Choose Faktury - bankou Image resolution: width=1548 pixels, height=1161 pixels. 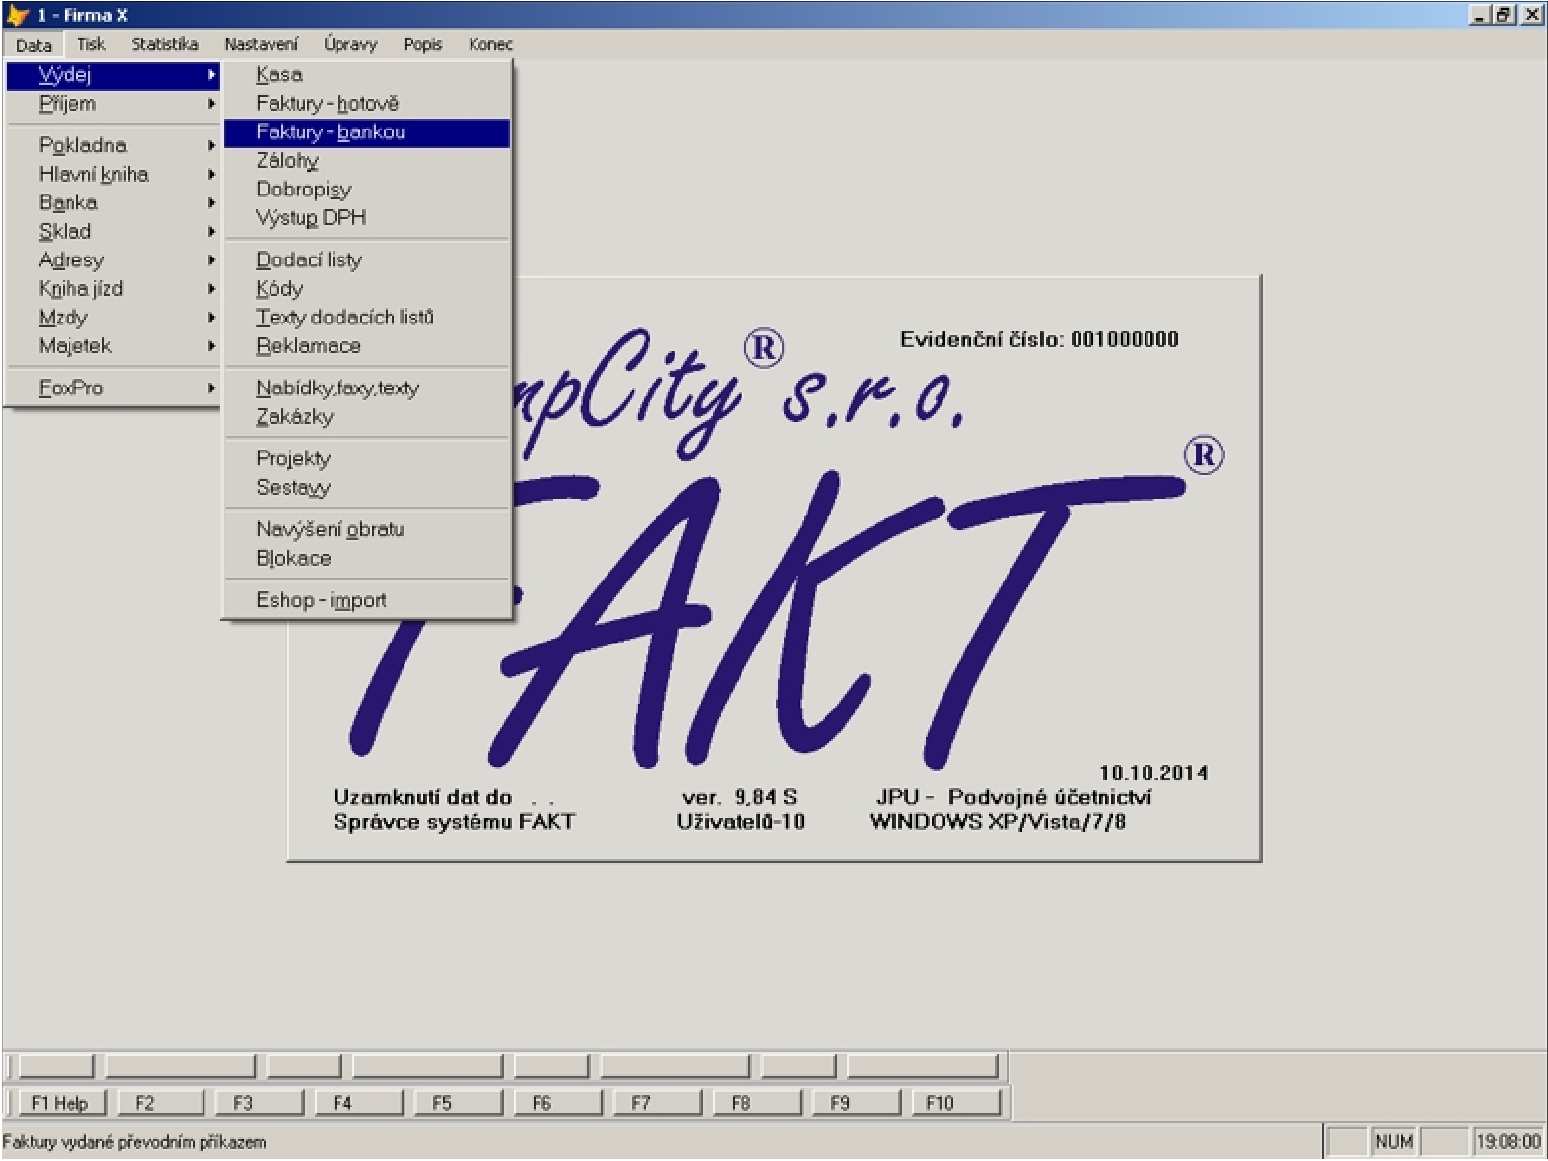367,132
